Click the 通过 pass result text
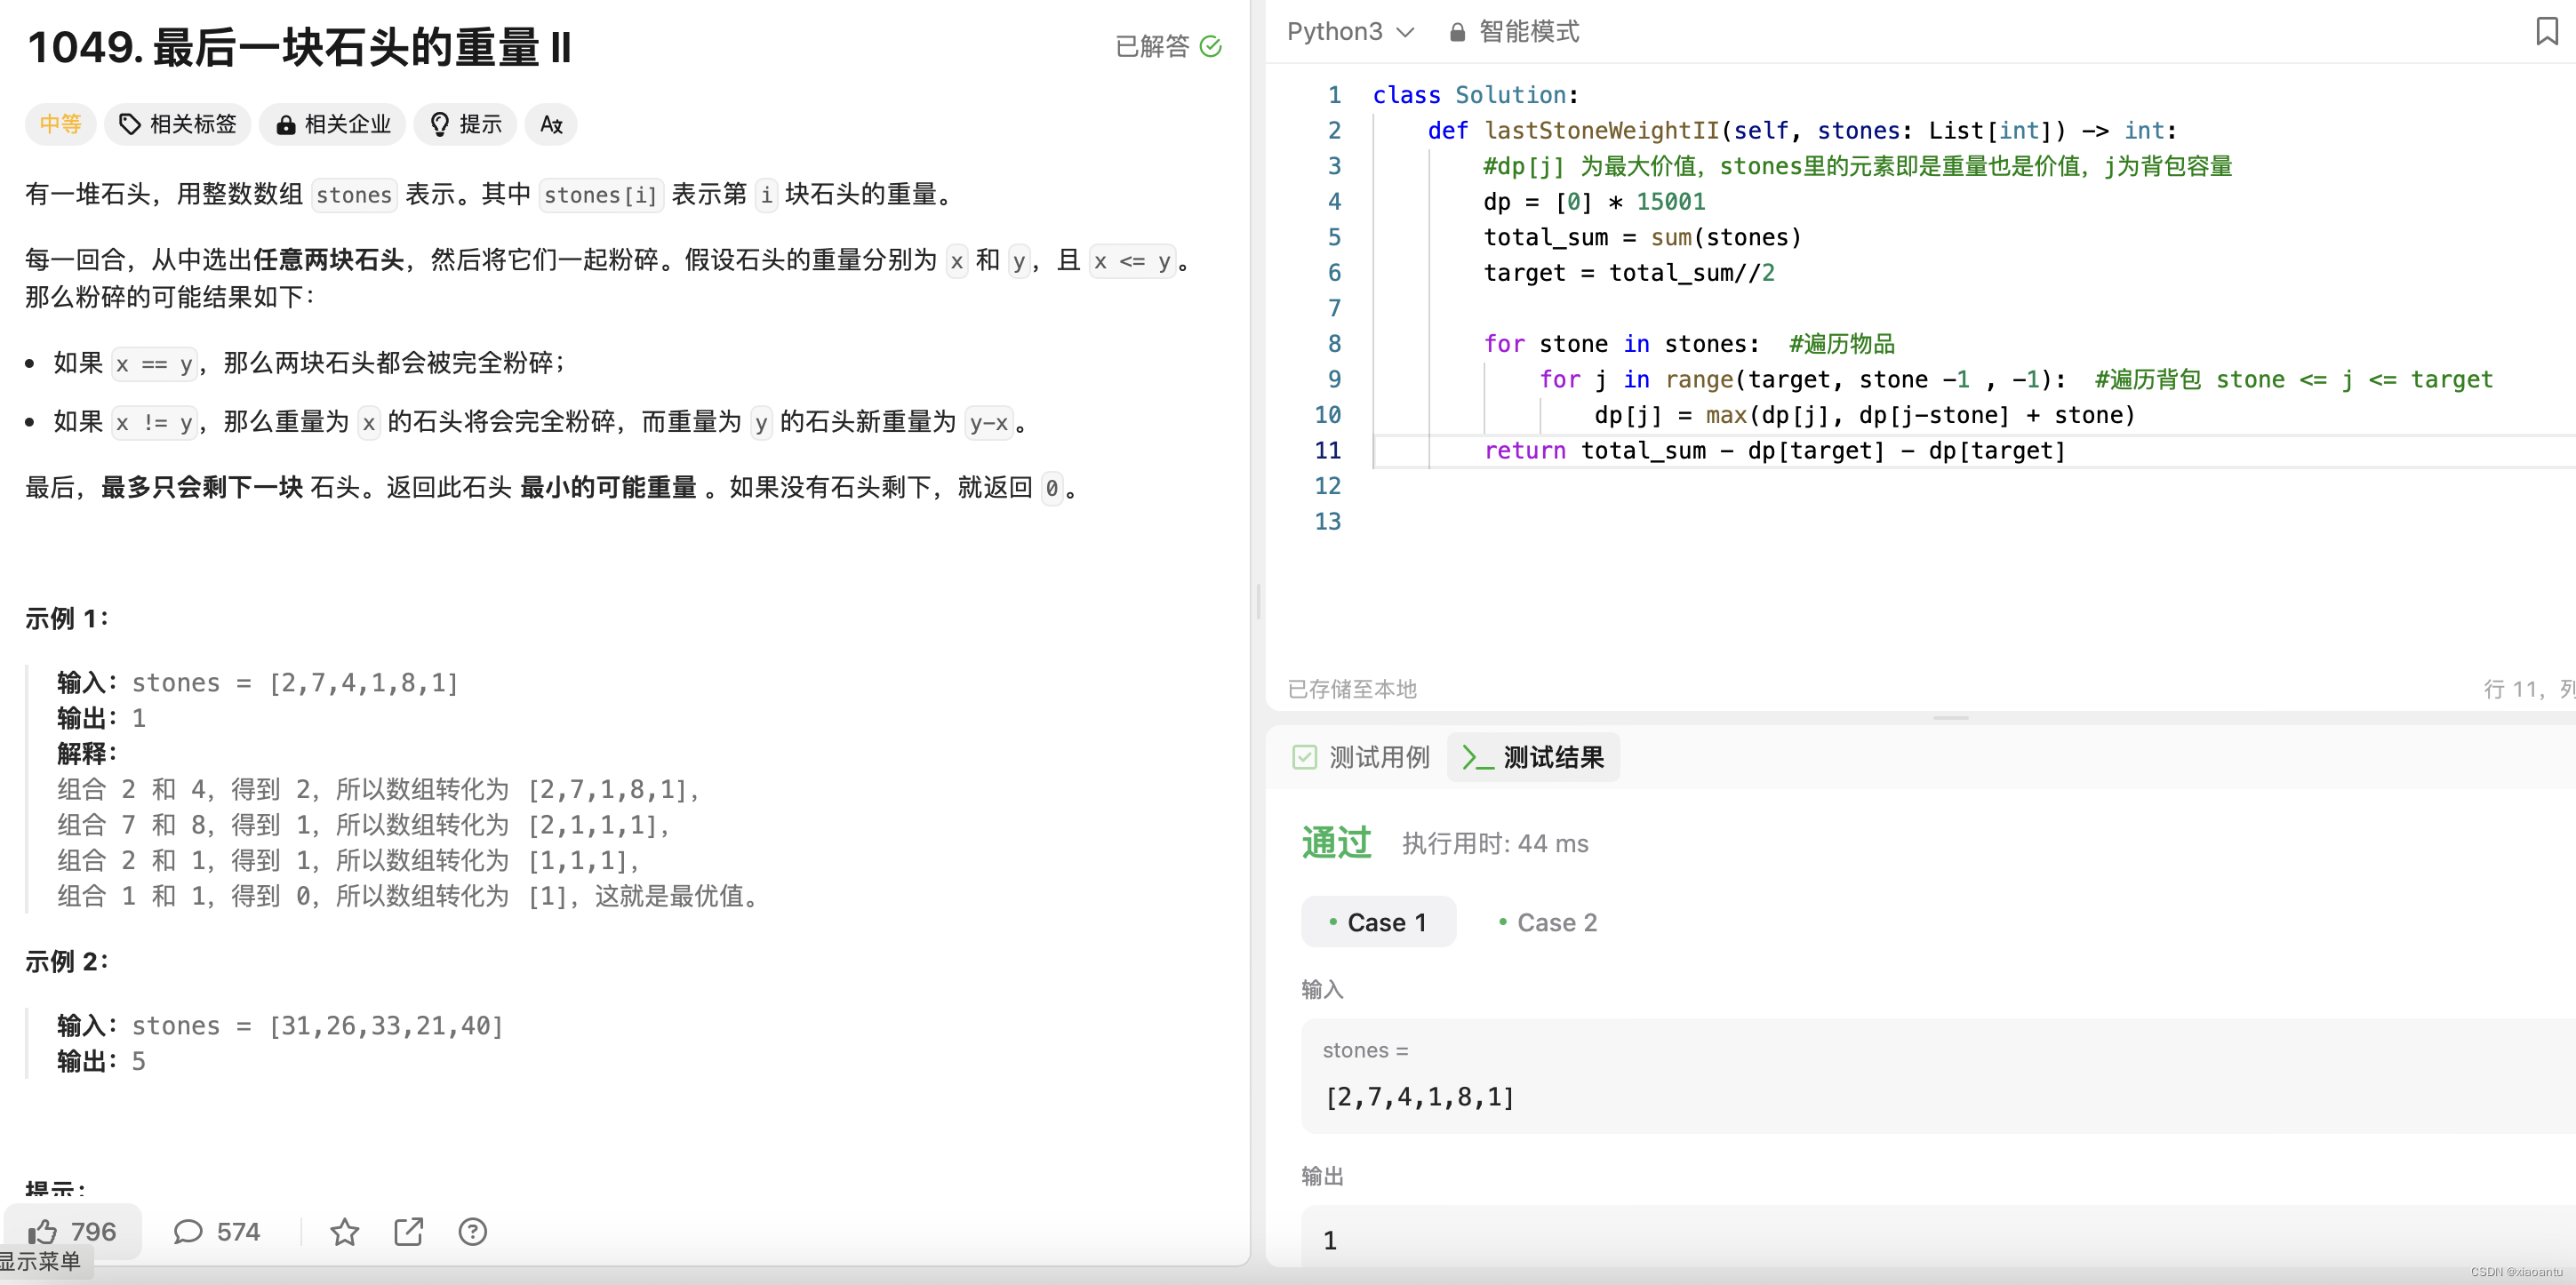The height and width of the screenshot is (1285, 2576). (x=1336, y=842)
